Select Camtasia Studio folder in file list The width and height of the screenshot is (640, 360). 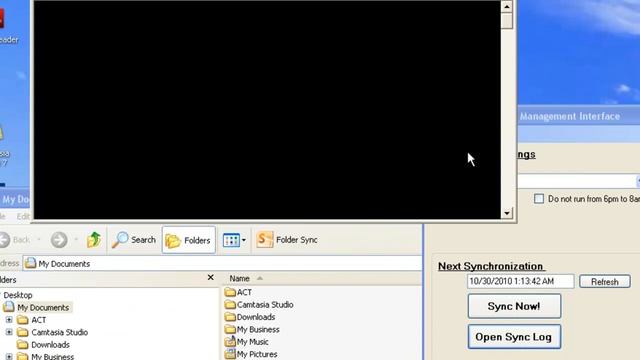pos(259,304)
